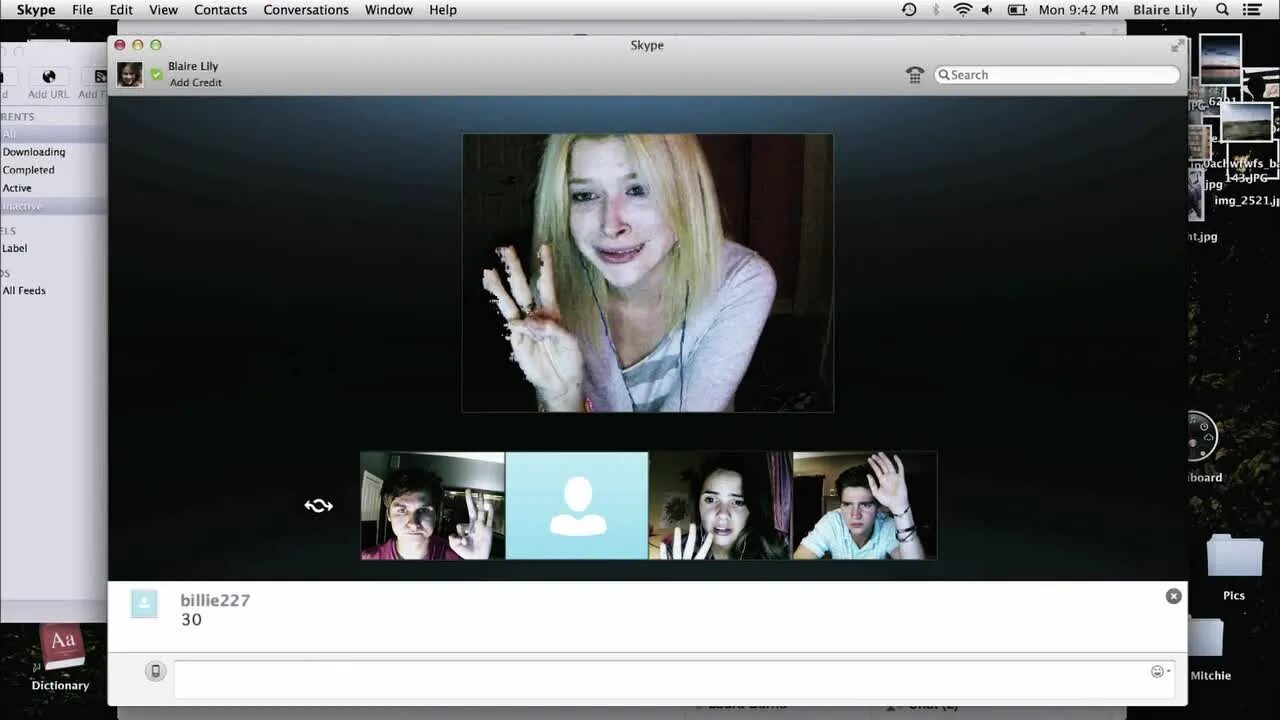Click the billie227 sender name
The image size is (1280, 720).
(x=215, y=600)
